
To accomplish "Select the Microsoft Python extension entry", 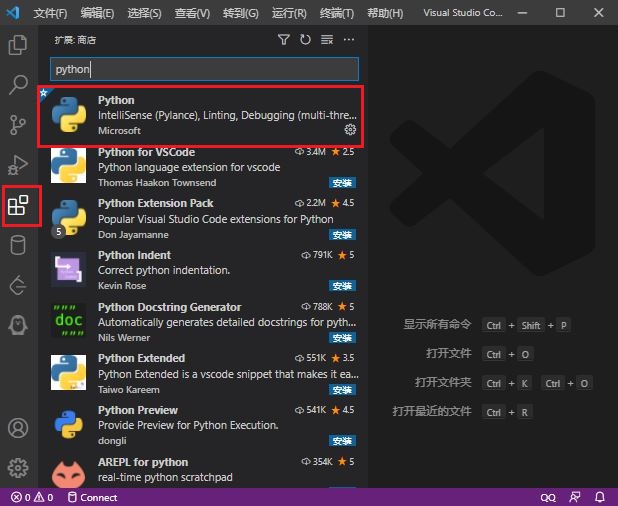I will coord(200,116).
